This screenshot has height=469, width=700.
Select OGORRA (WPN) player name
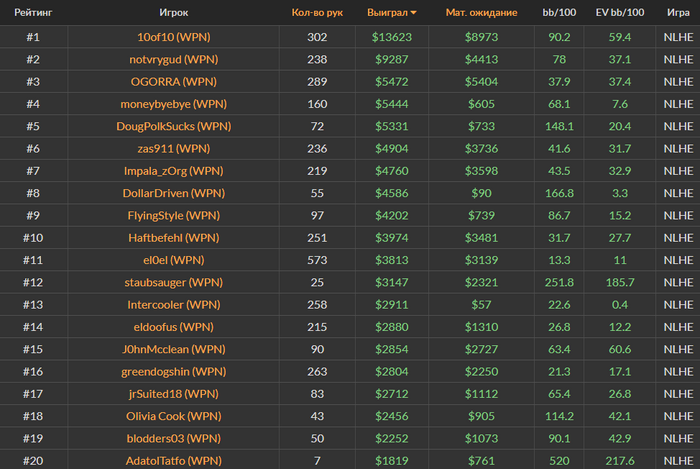(174, 82)
